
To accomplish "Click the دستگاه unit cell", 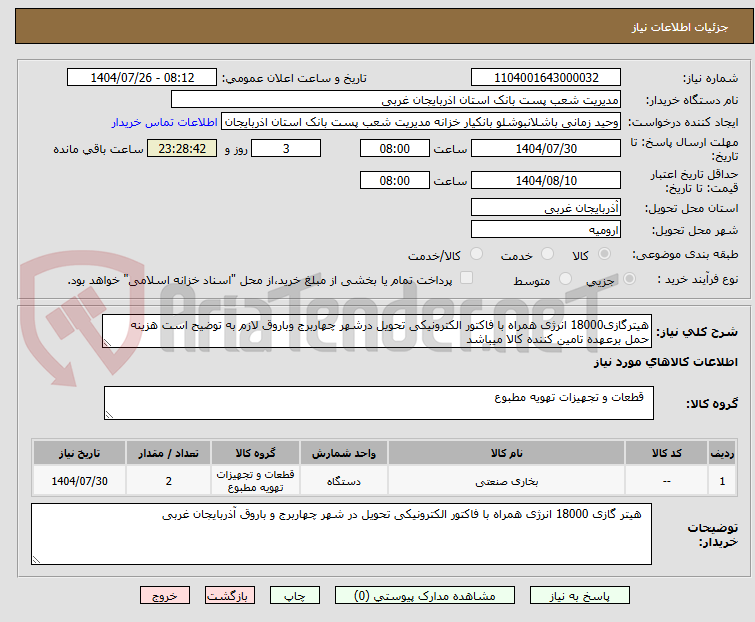I will click(x=344, y=481).
